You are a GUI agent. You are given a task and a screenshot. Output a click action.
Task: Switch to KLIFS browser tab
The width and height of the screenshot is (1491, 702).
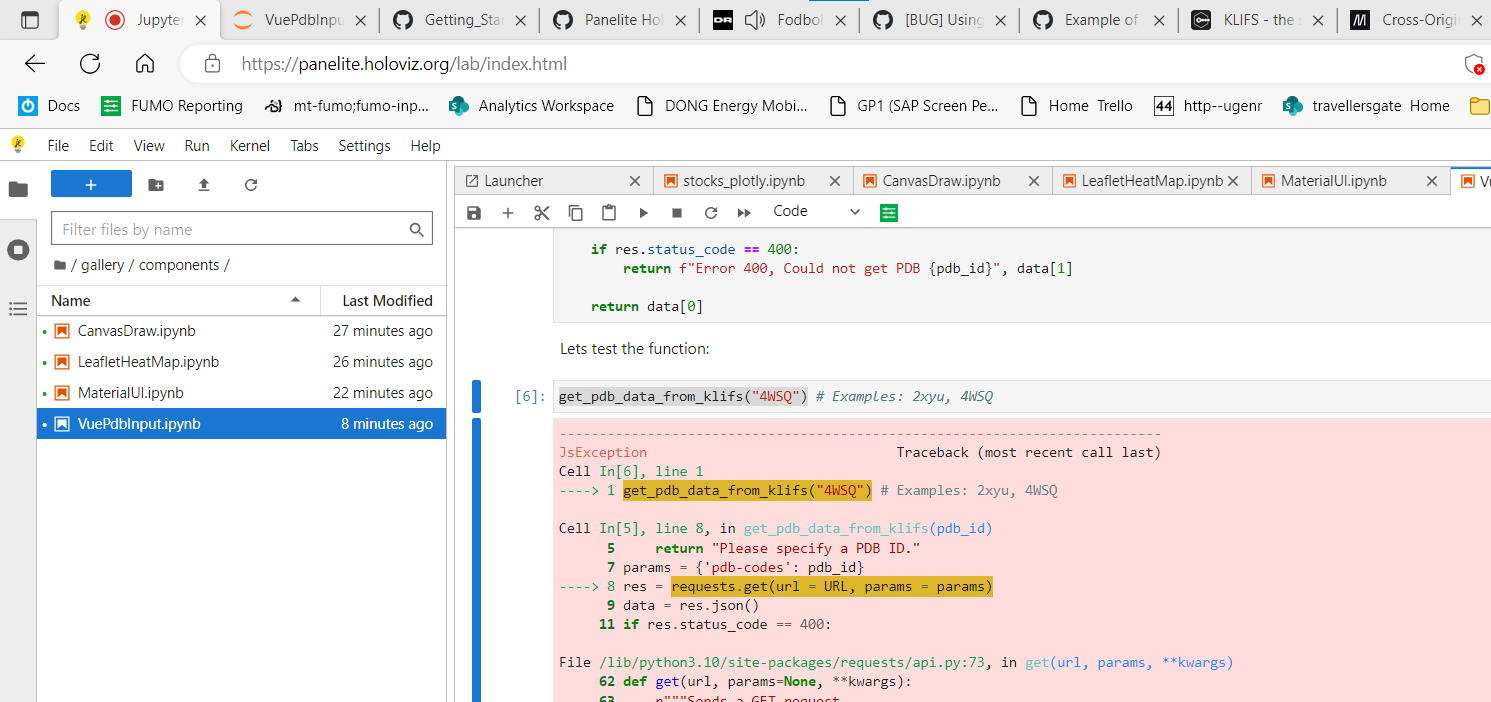pos(1256,20)
